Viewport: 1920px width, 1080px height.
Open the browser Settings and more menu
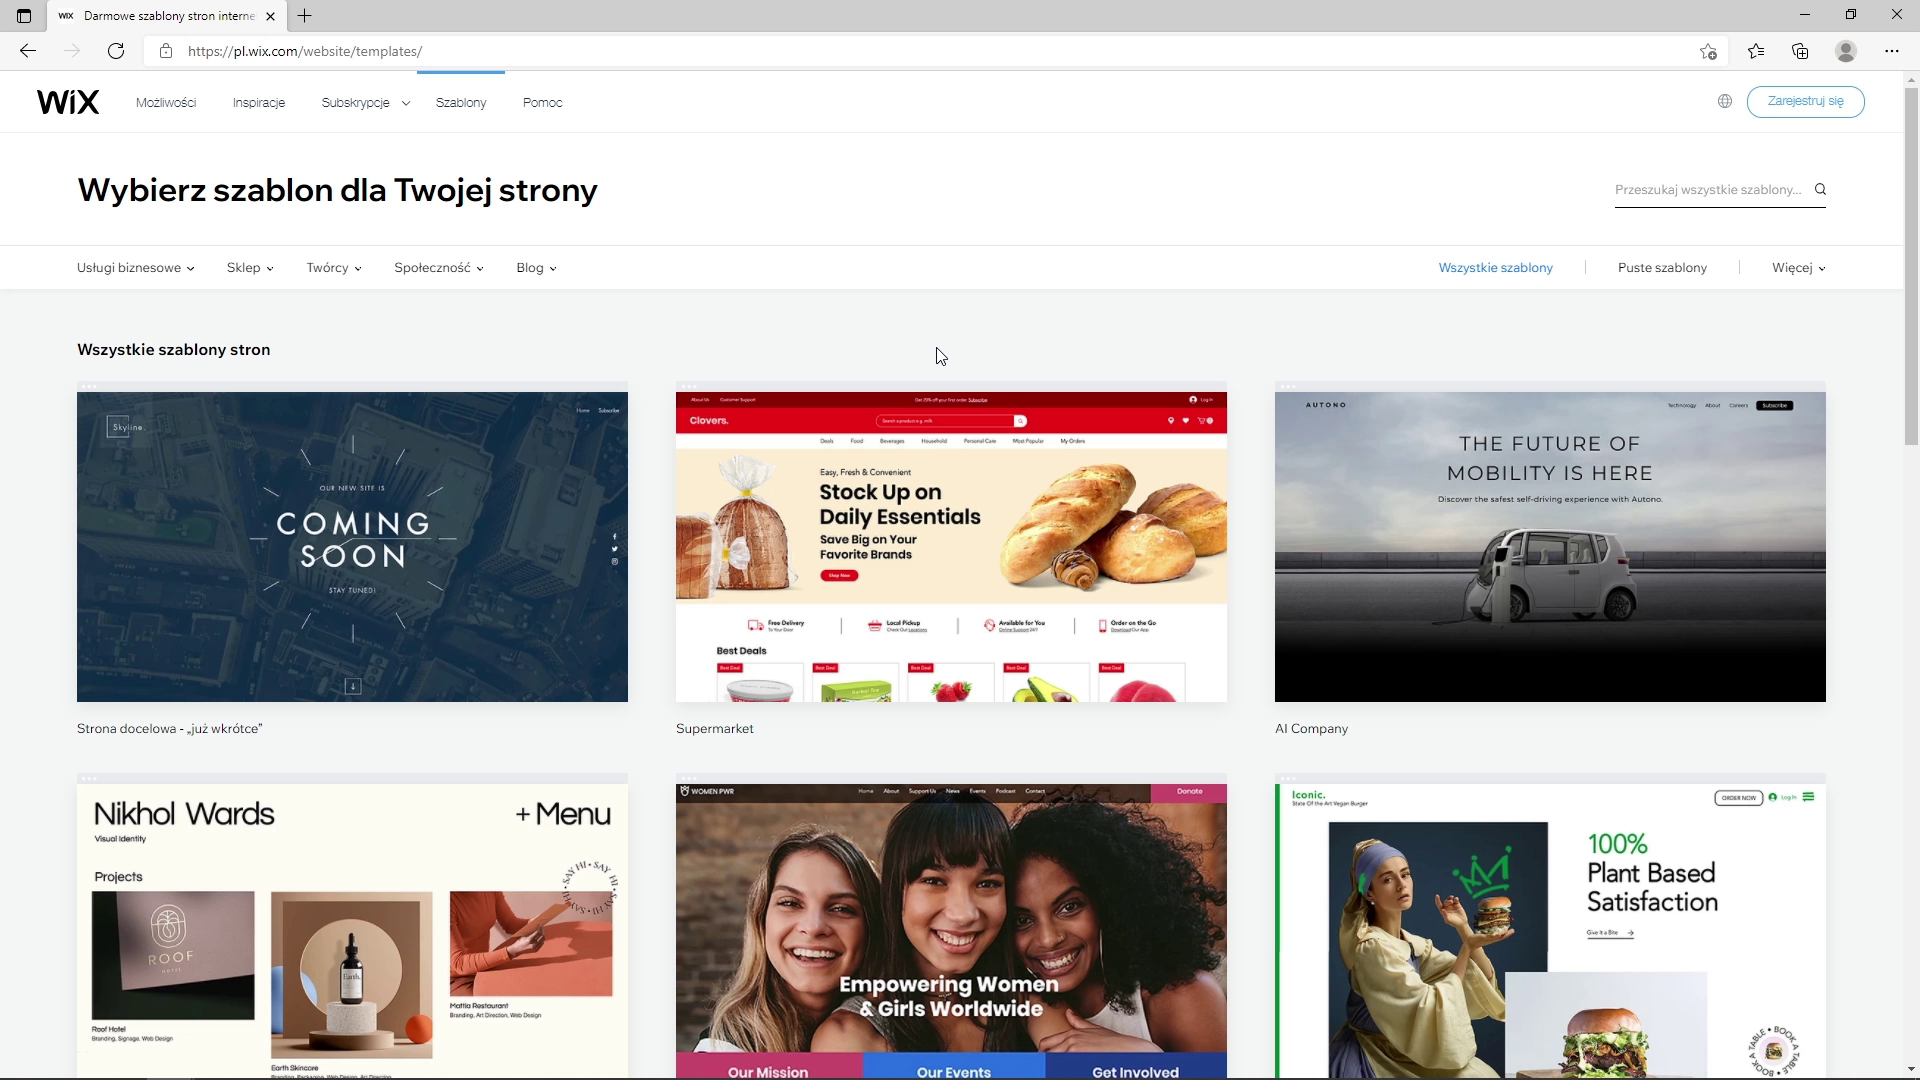coord(1891,51)
